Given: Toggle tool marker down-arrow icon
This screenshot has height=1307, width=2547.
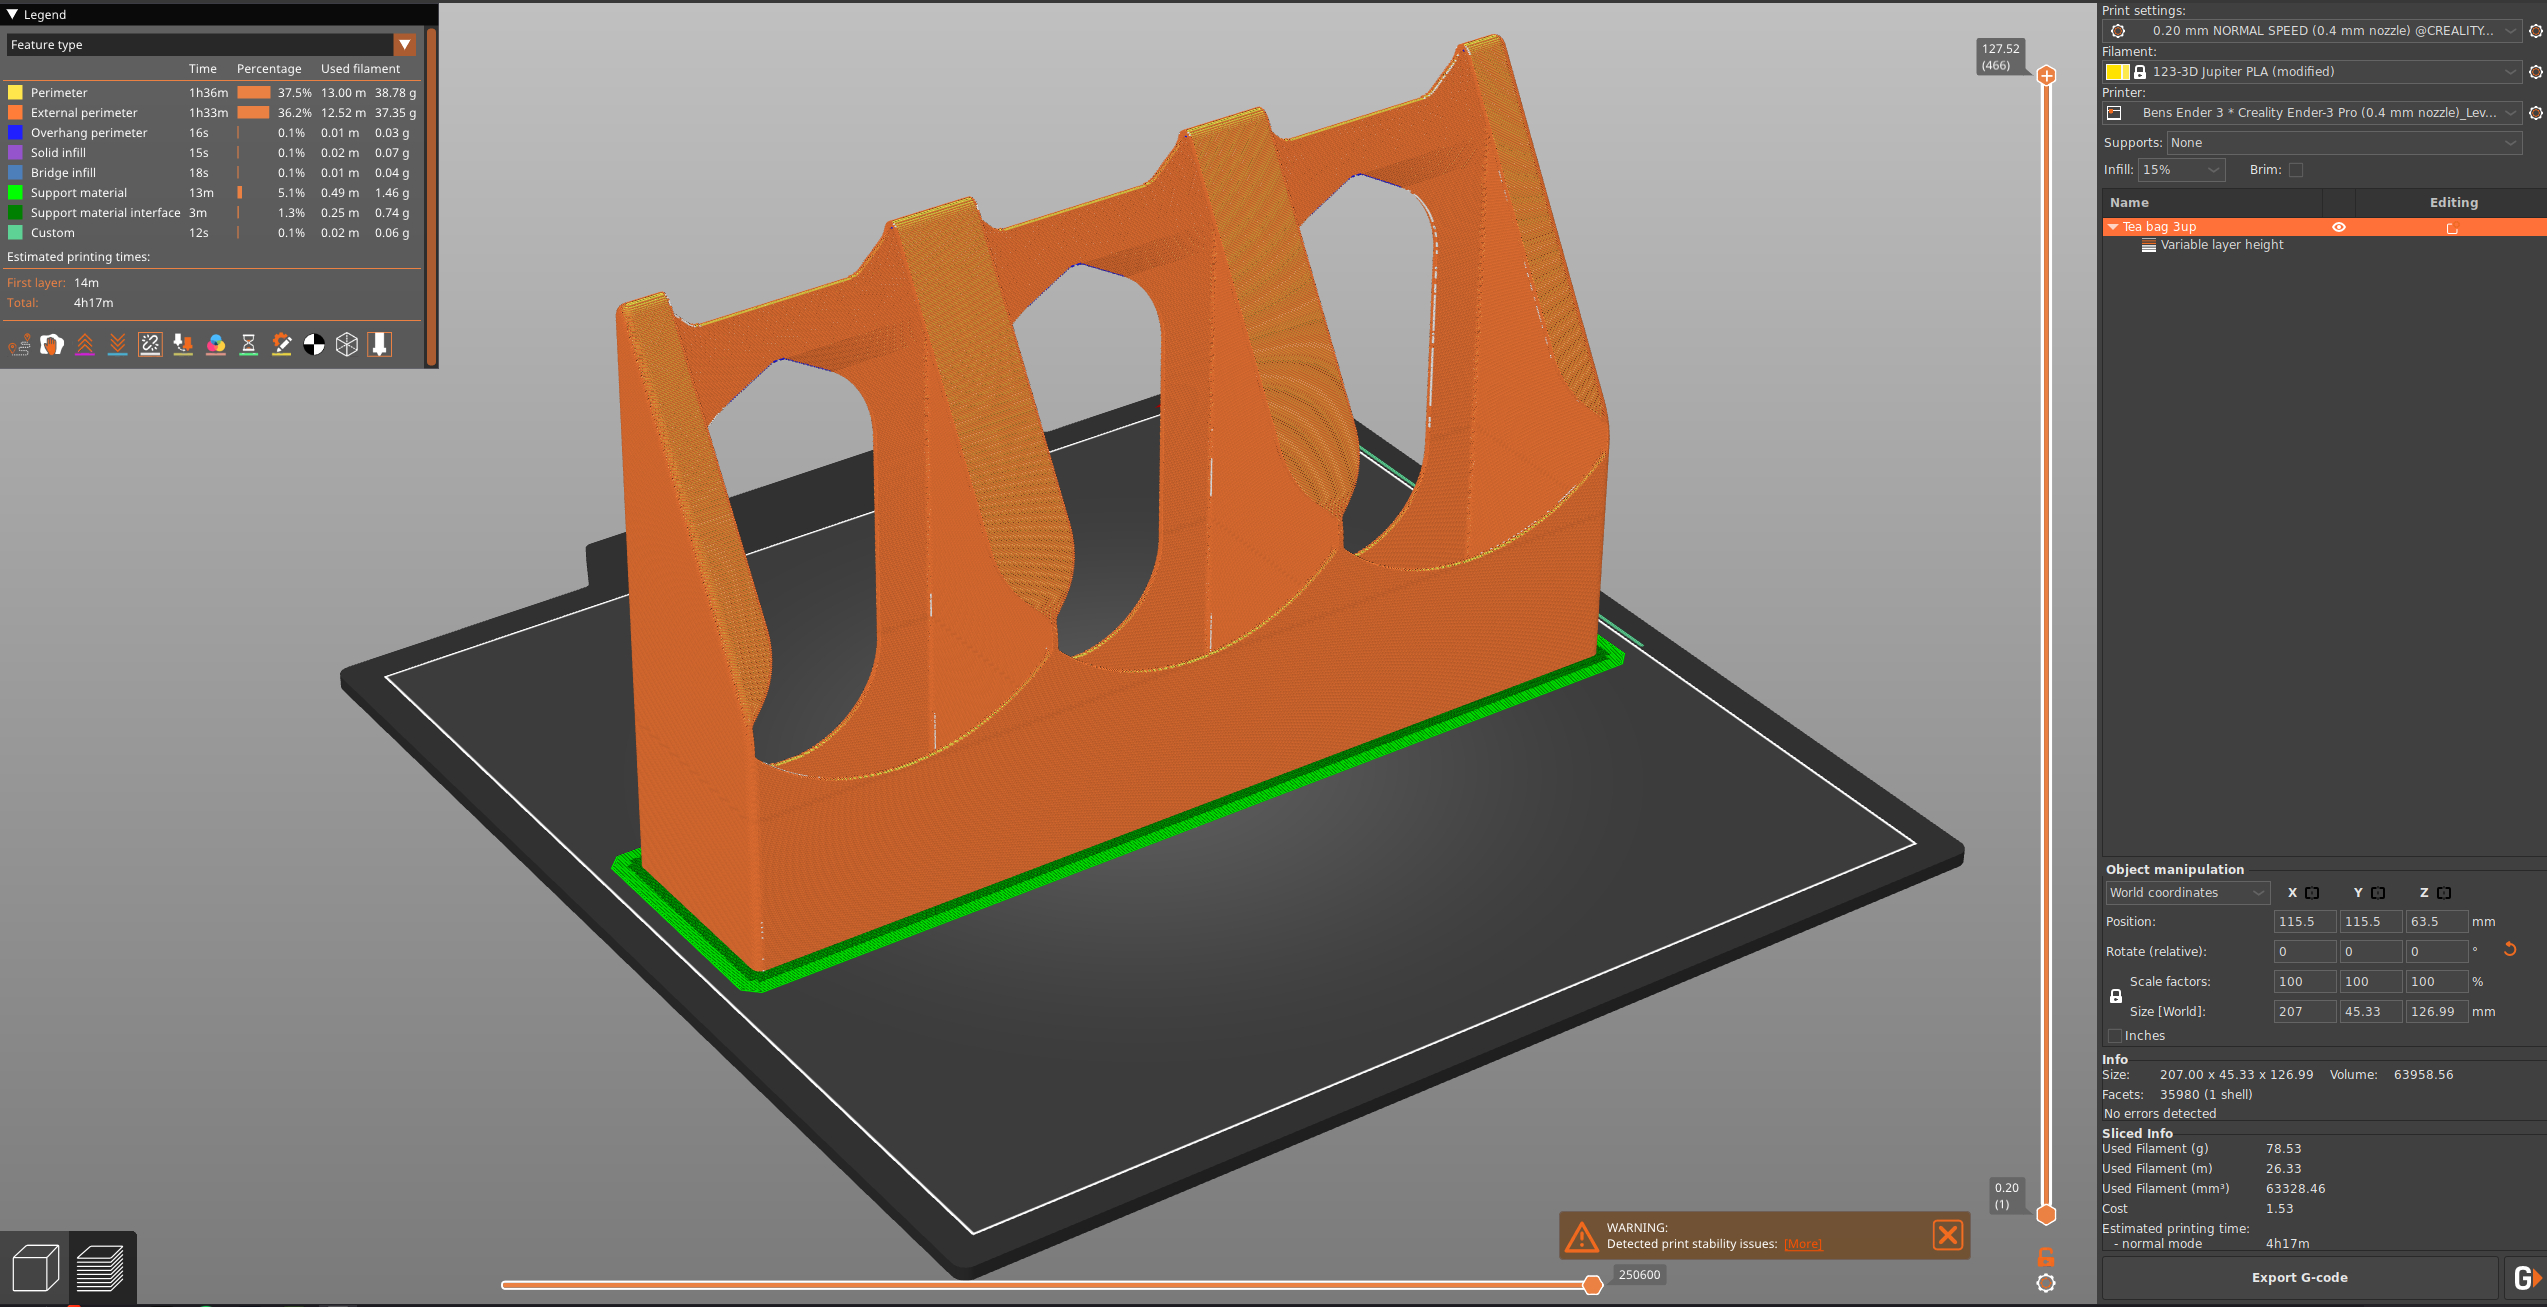Looking at the screenshot, I should tap(380, 345).
